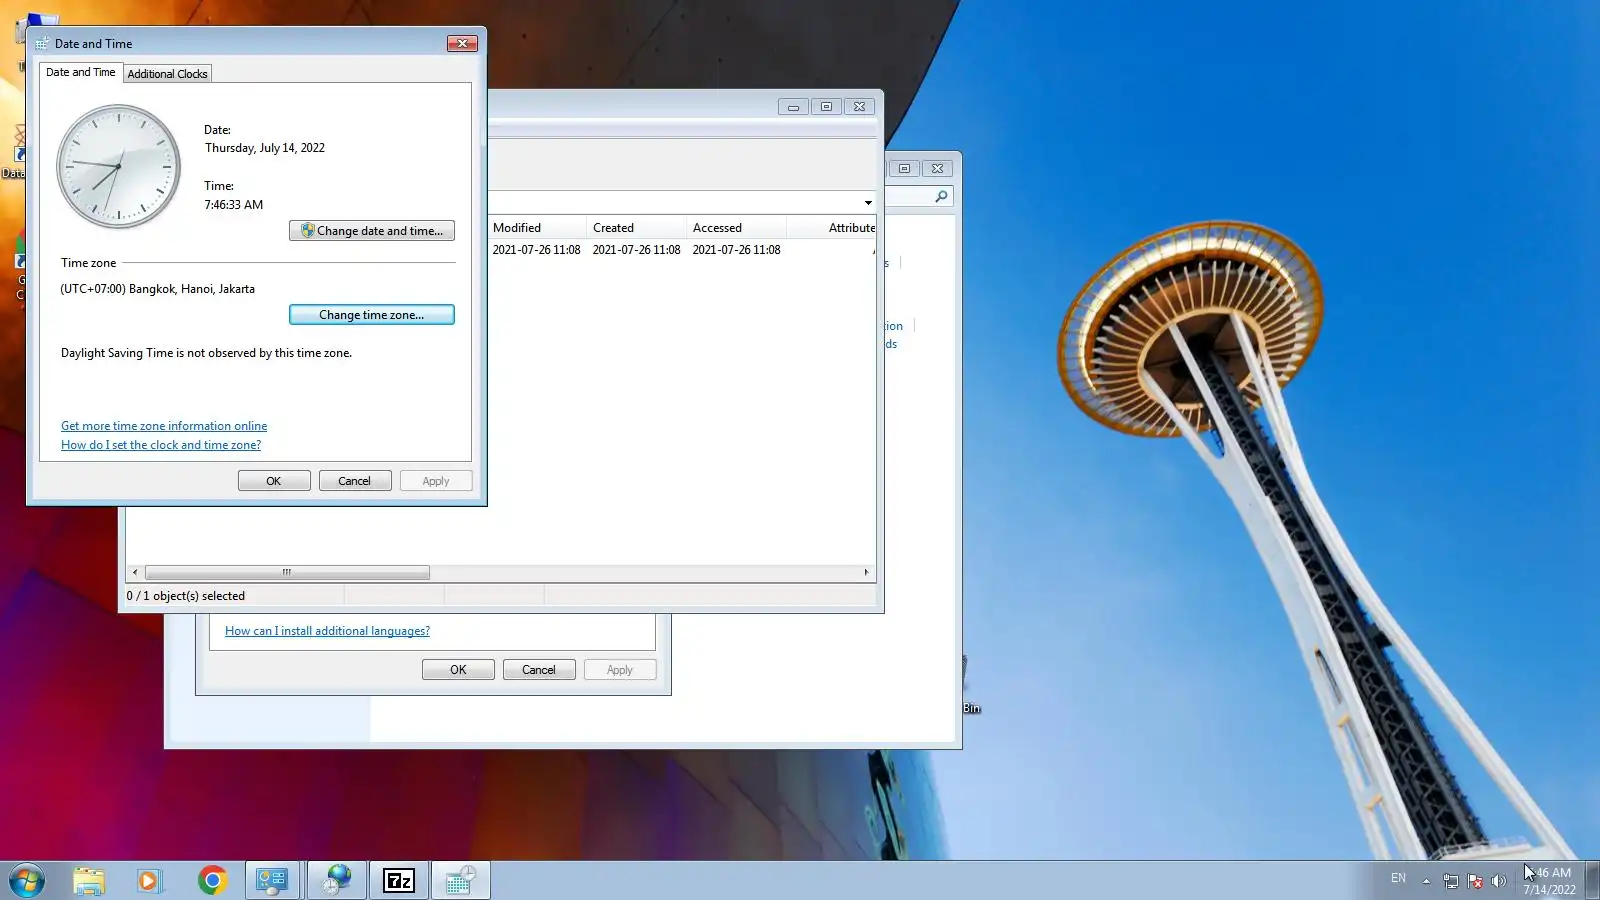Maximize the Control Panel window behind
1600x900 pixels.
tap(904, 168)
